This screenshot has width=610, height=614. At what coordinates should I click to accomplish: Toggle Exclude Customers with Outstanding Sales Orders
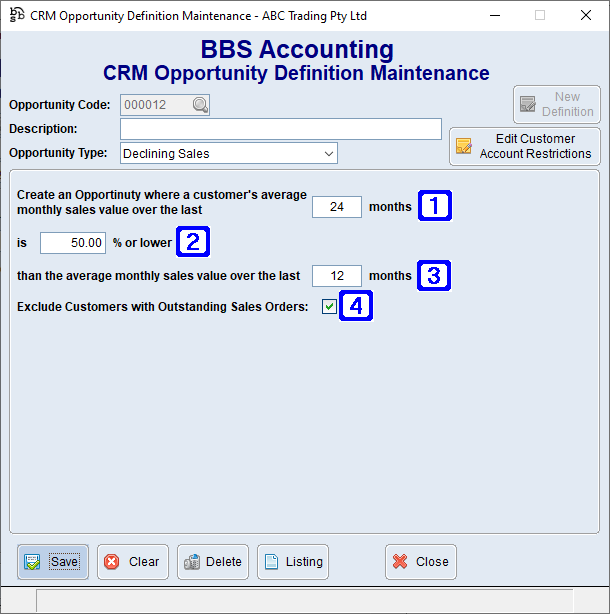point(329,306)
